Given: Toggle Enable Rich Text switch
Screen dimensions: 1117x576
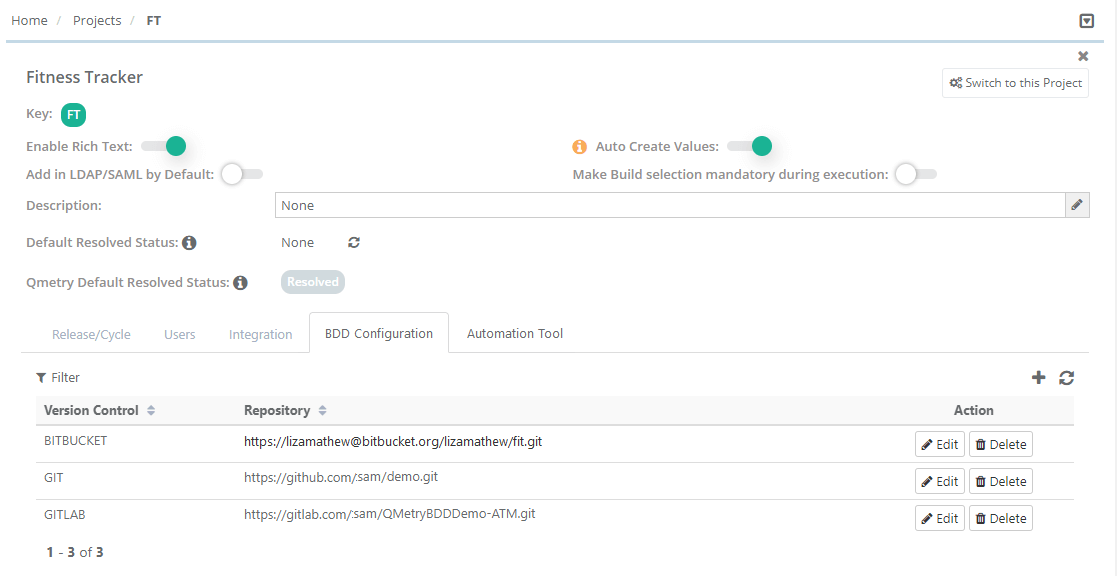Looking at the screenshot, I should click(163, 147).
